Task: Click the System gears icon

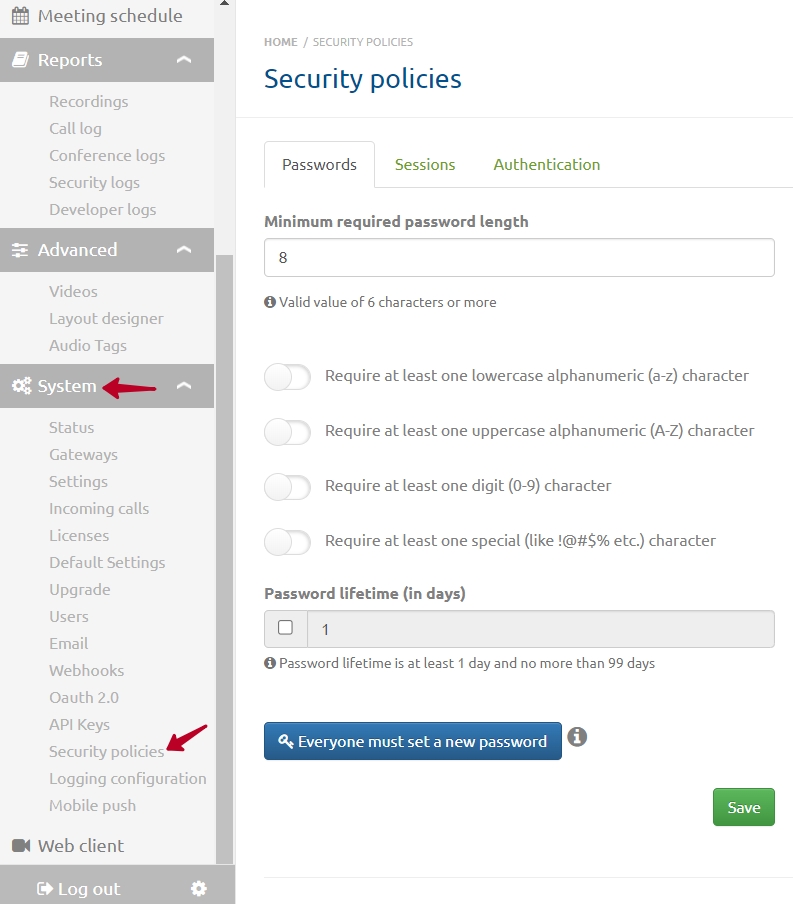Action: click(22, 386)
